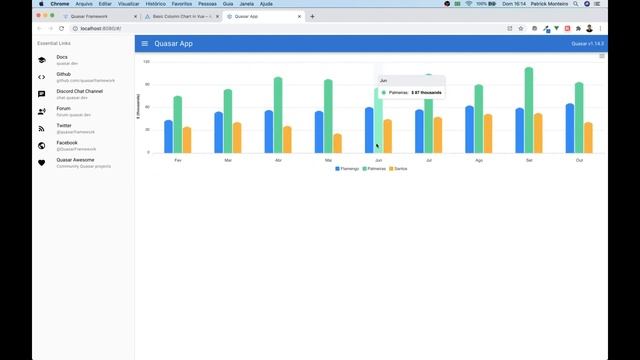Open the Facebook link in sidebar
The image size is (640, 360).
point(83,146)
